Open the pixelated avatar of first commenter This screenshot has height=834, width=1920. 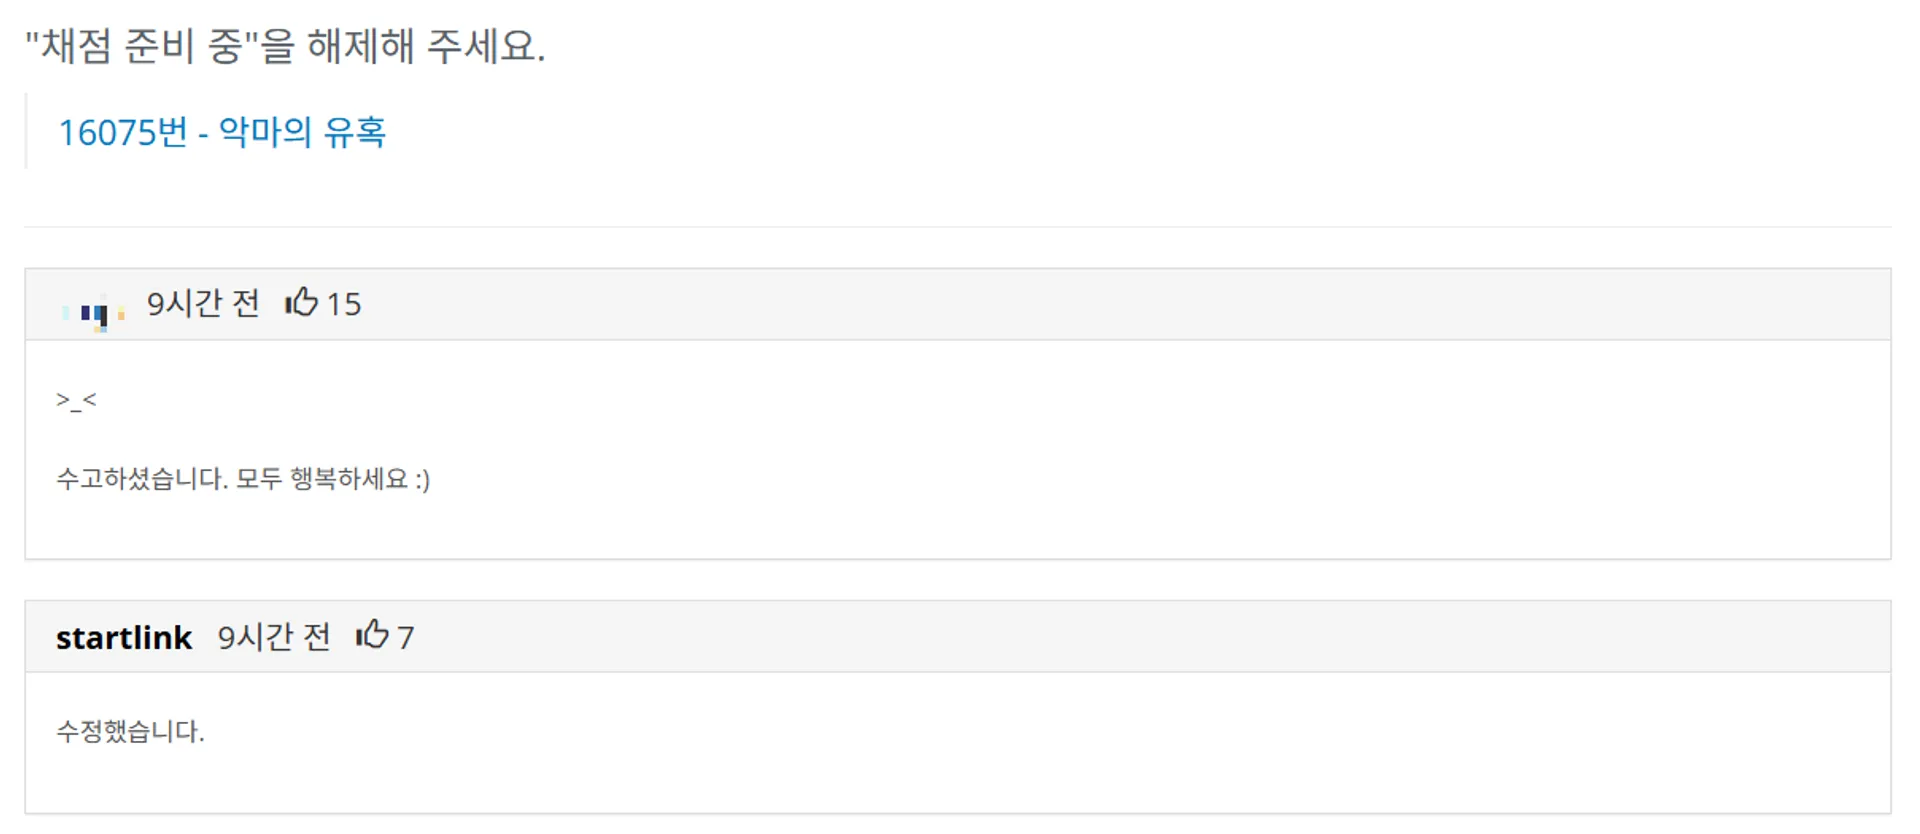click(x=93, y=313)
